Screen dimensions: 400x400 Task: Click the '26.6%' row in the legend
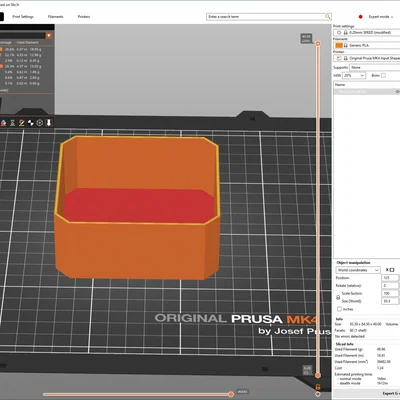(22, 49)
